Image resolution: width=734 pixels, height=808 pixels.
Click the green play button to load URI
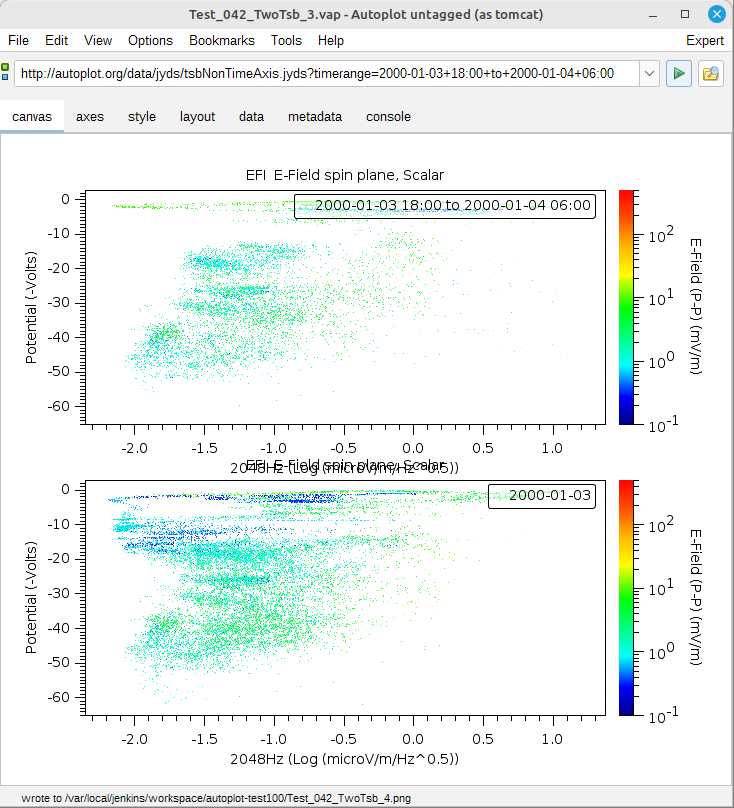679,73
